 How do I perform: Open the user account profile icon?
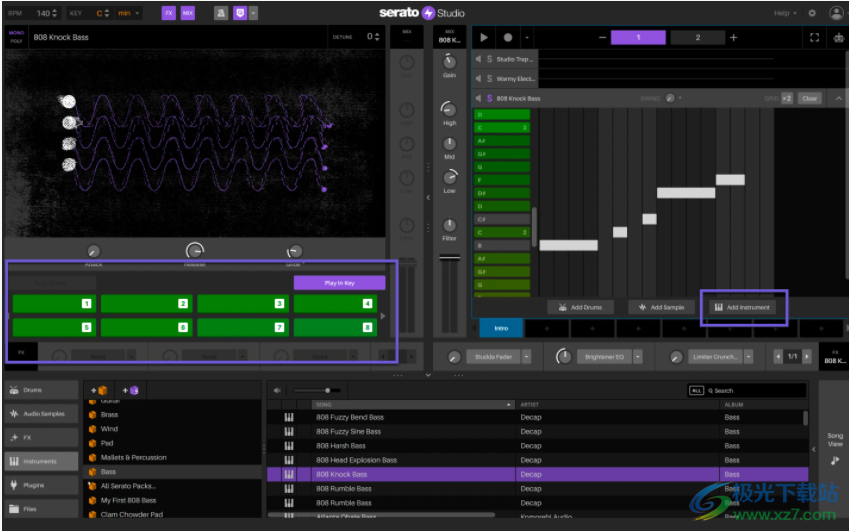click(836, 13)
